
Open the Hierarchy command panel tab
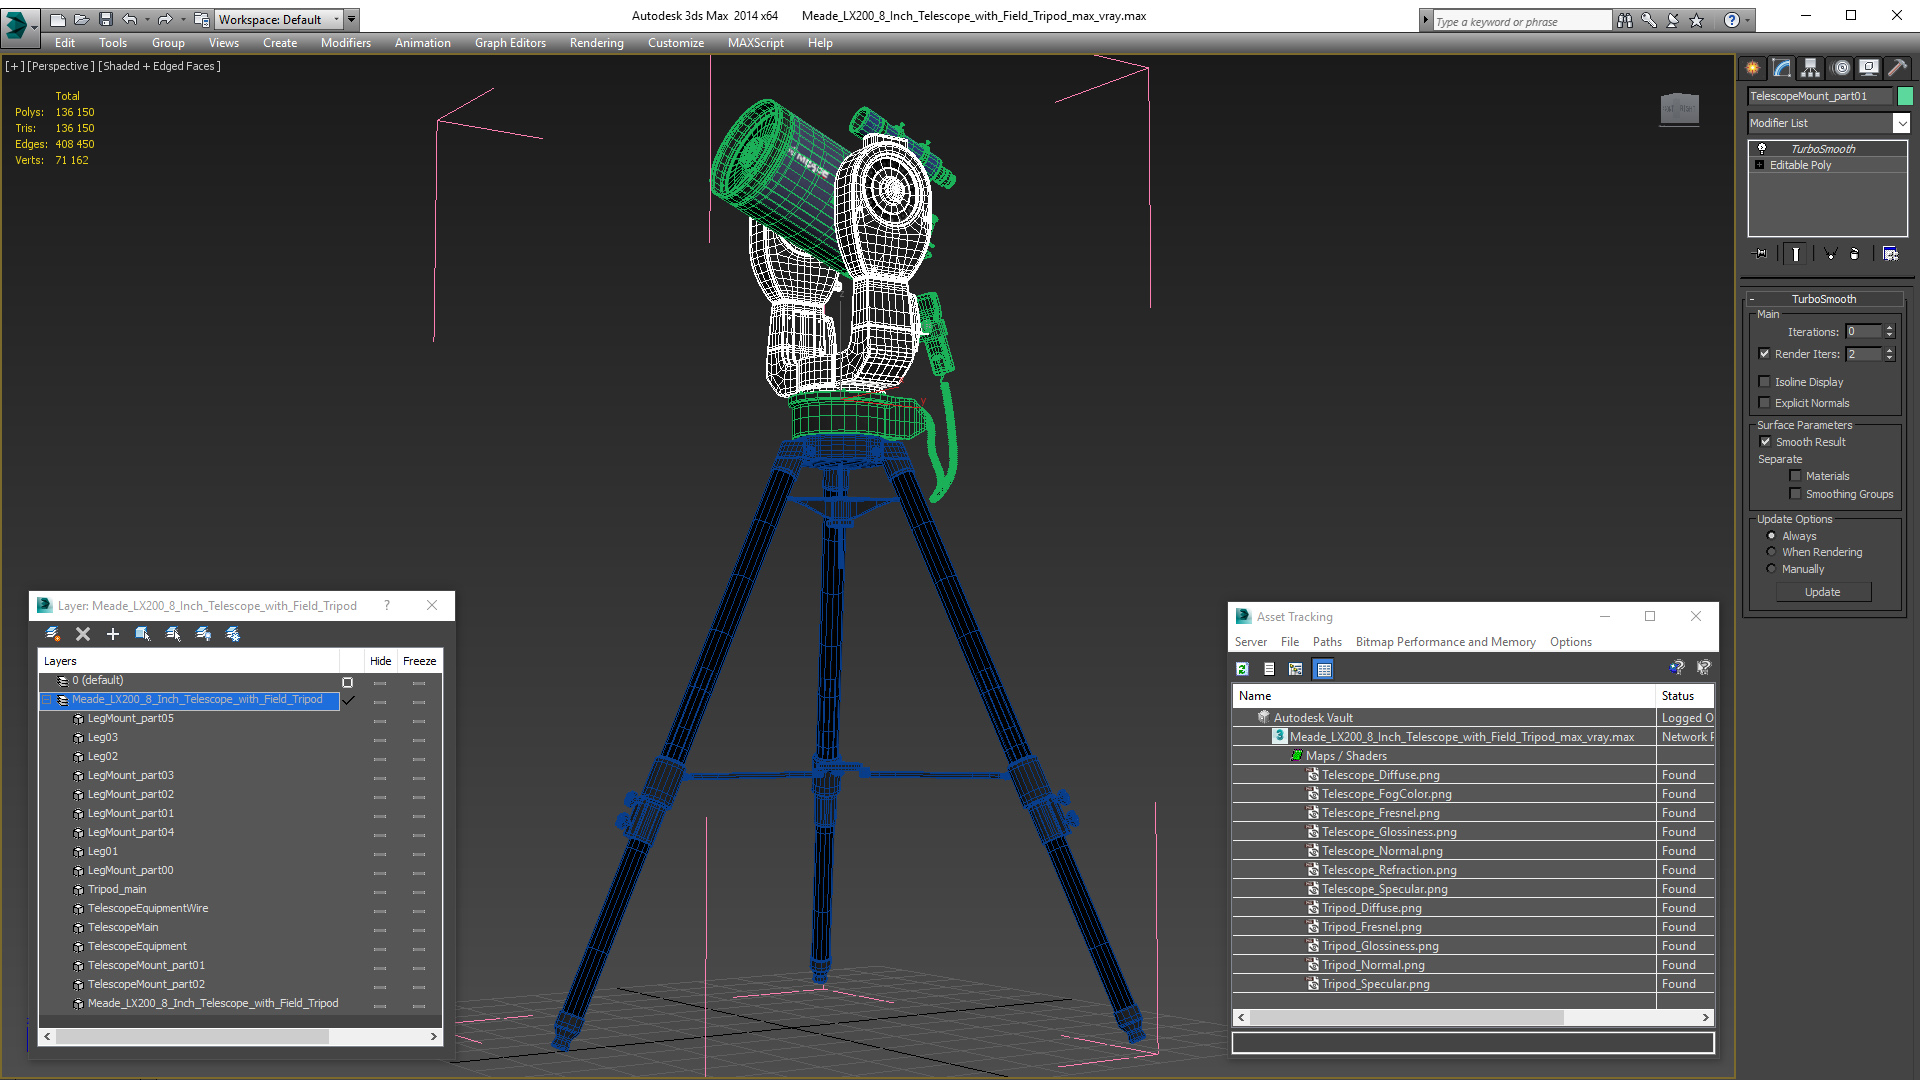coord(1810,68)
